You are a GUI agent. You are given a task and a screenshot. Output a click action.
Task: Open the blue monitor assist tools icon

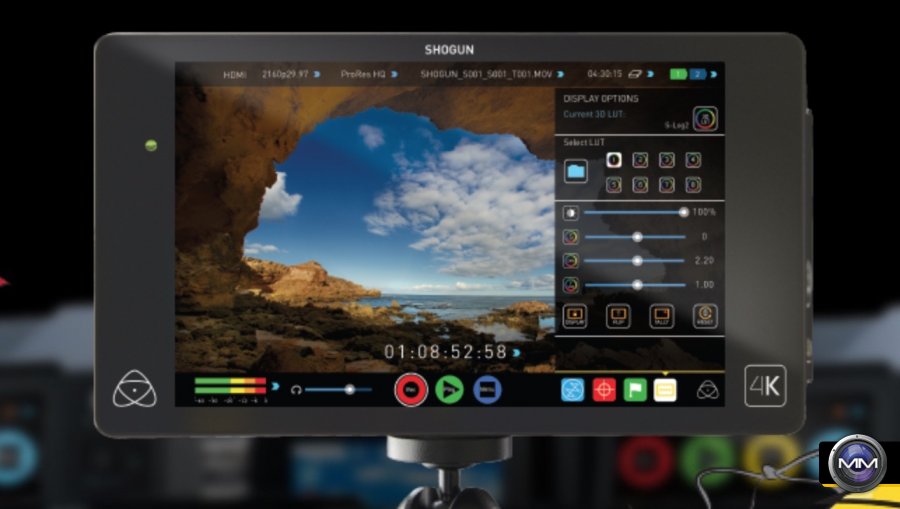572,390
